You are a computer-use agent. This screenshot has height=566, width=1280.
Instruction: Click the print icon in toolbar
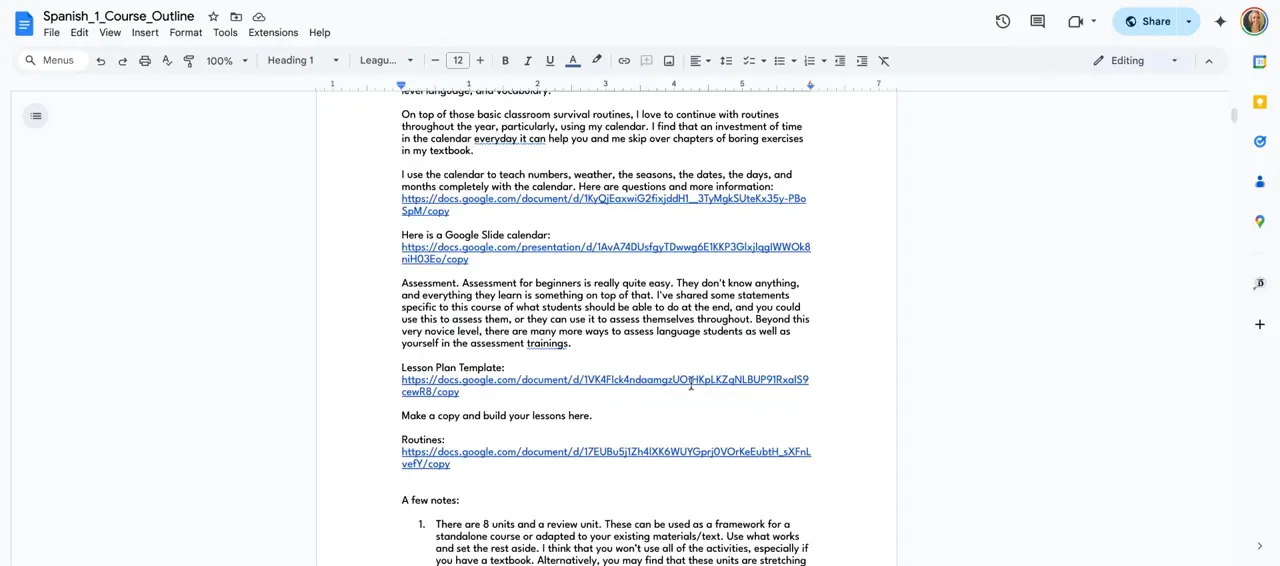[x=145, y=61]
